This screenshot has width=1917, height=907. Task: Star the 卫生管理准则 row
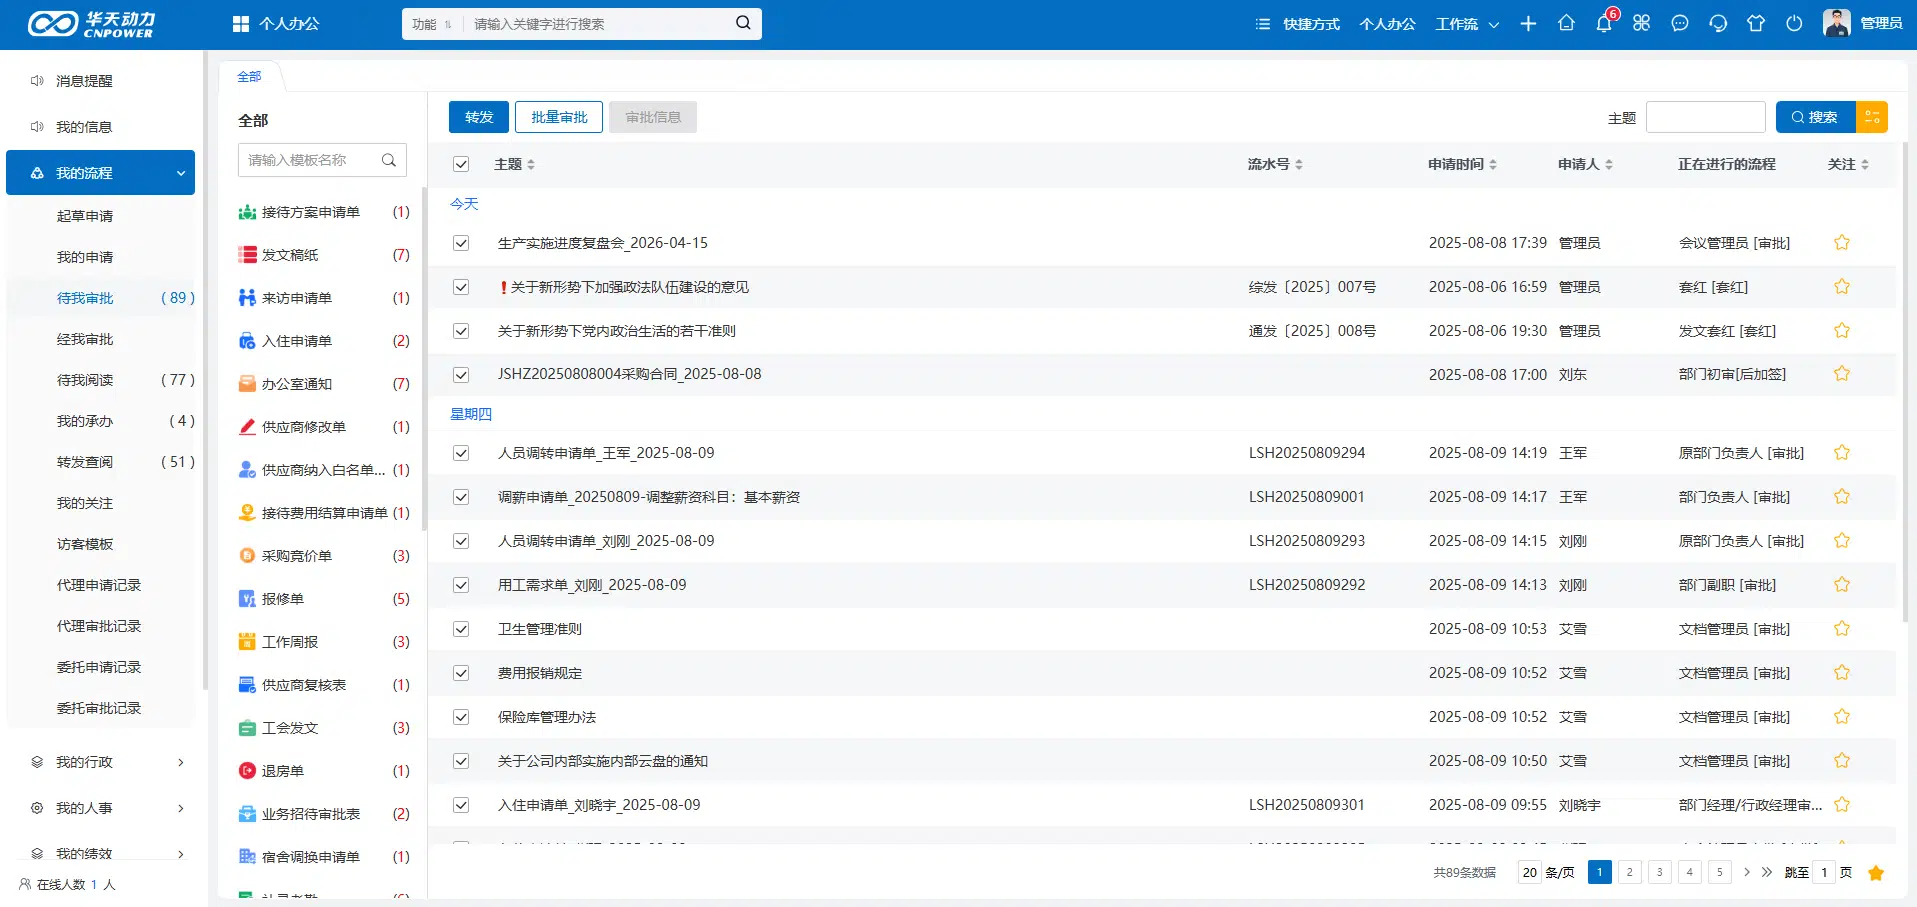pyautogui.click(x=1842, y=629)
